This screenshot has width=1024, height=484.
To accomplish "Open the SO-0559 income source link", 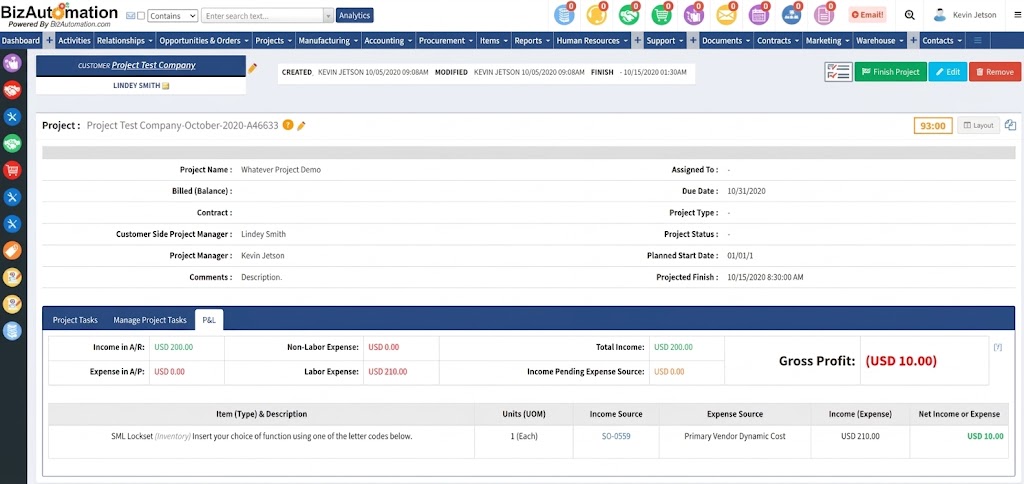I will coord(616,436).
